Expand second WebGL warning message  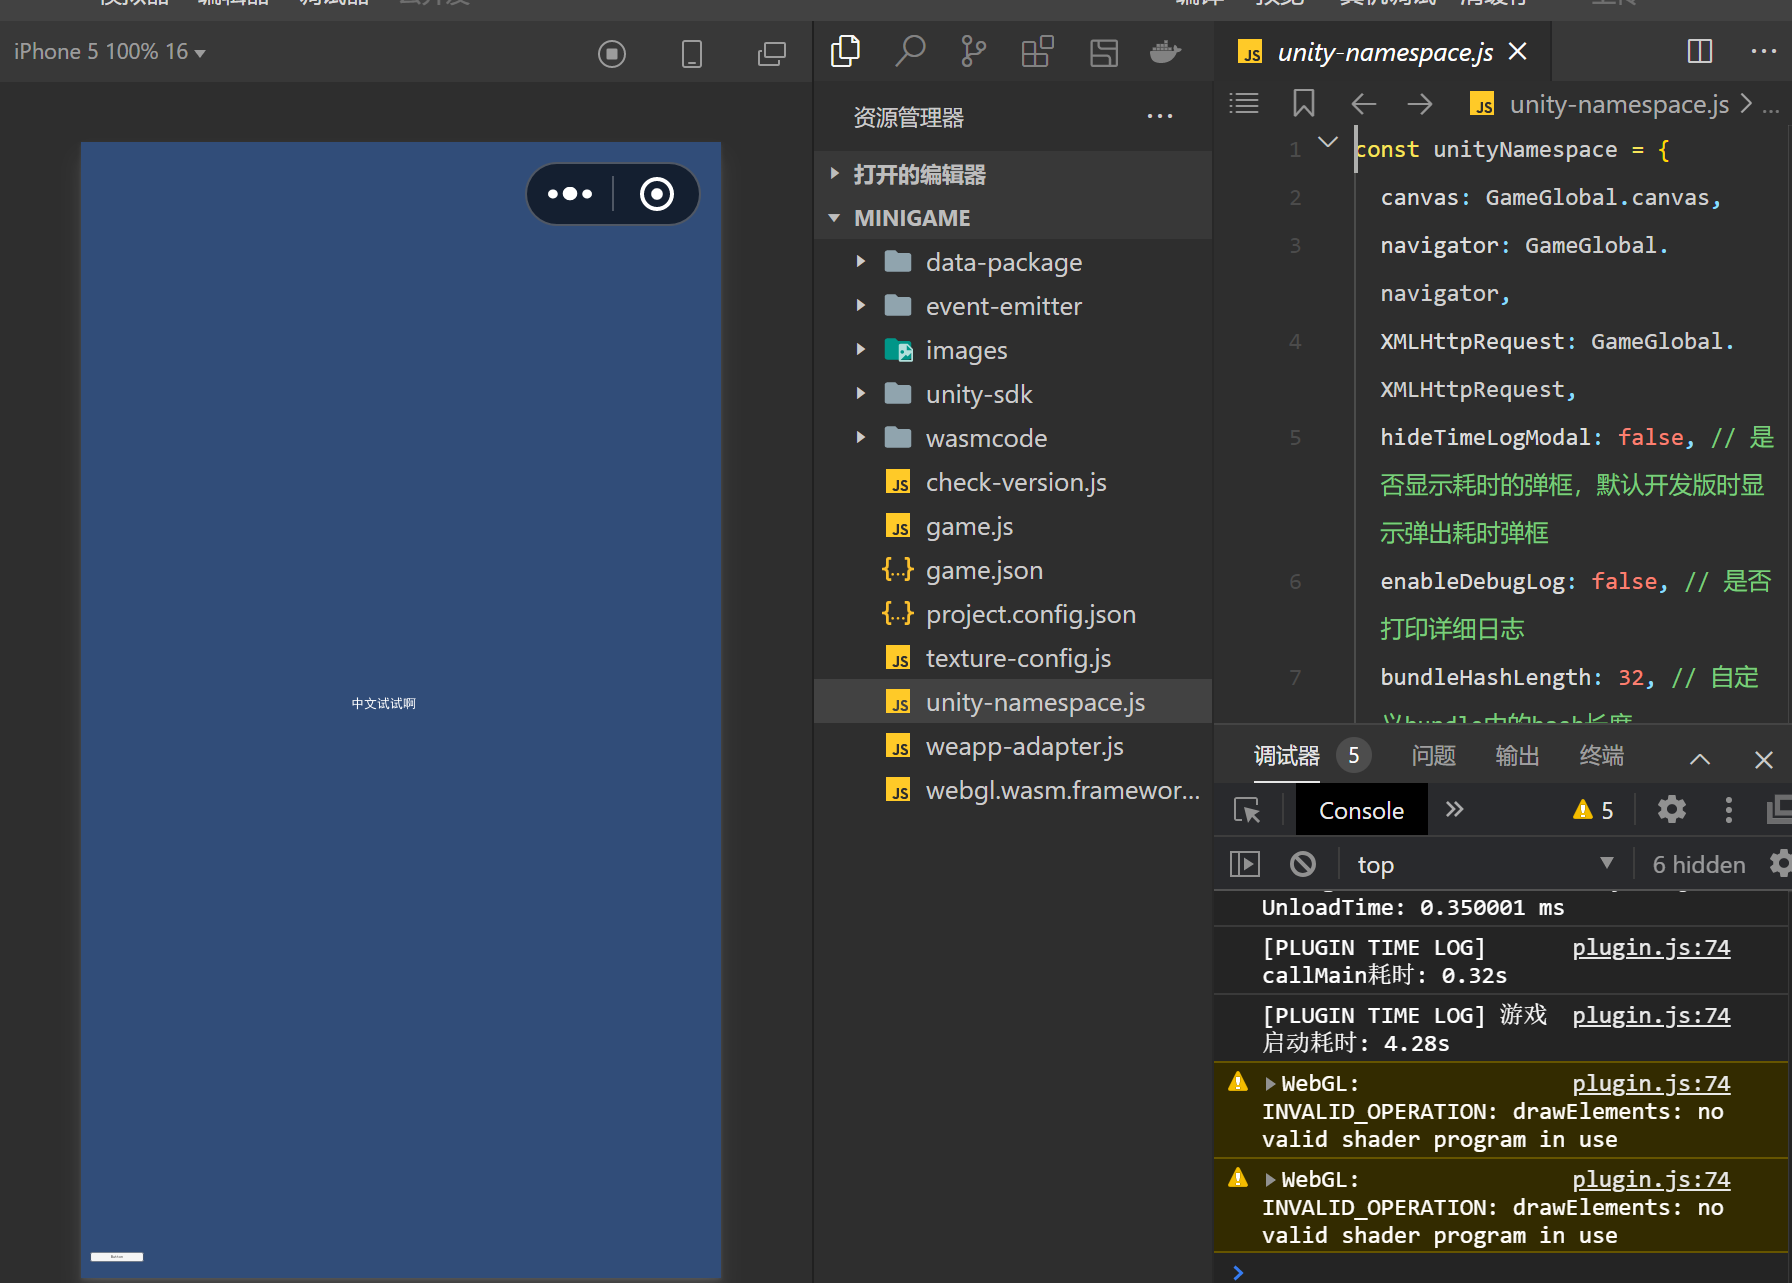1270,1180
